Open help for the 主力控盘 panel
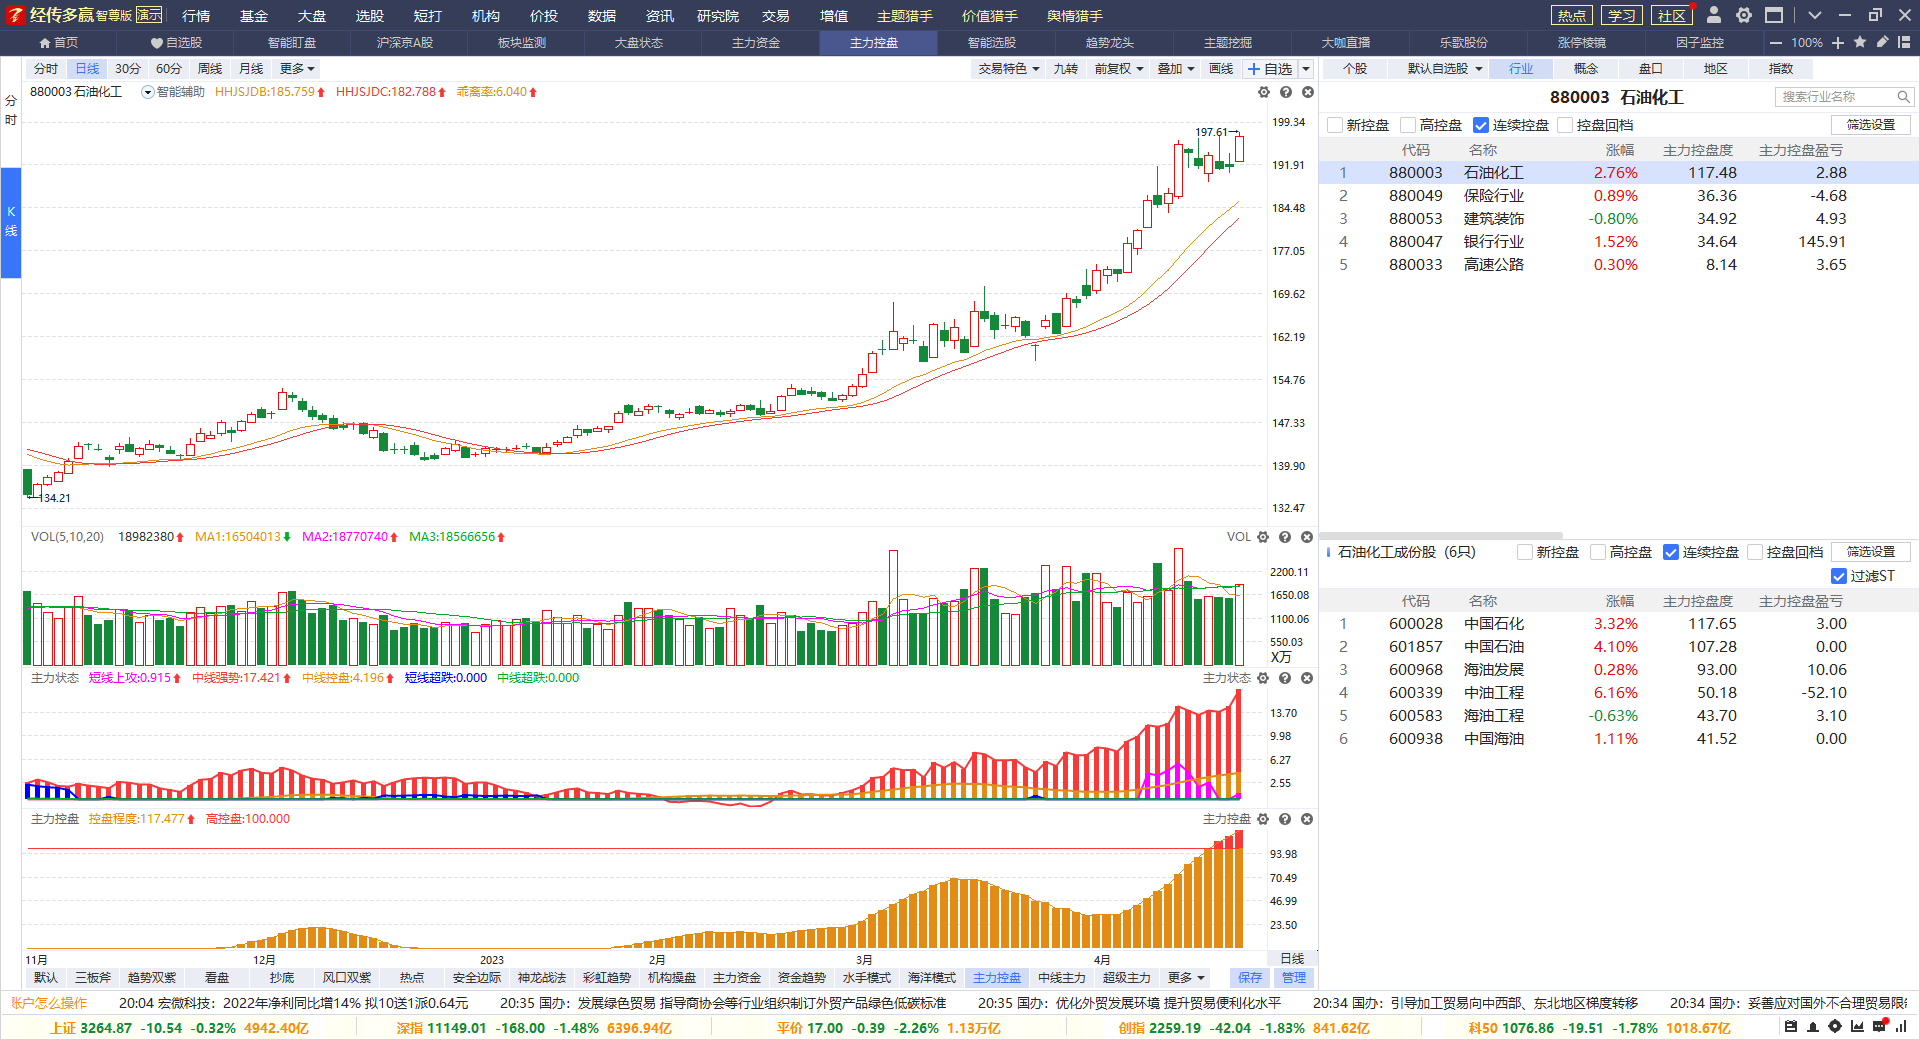This screenshot has height=1040, width=1920. pos(1285,819)
